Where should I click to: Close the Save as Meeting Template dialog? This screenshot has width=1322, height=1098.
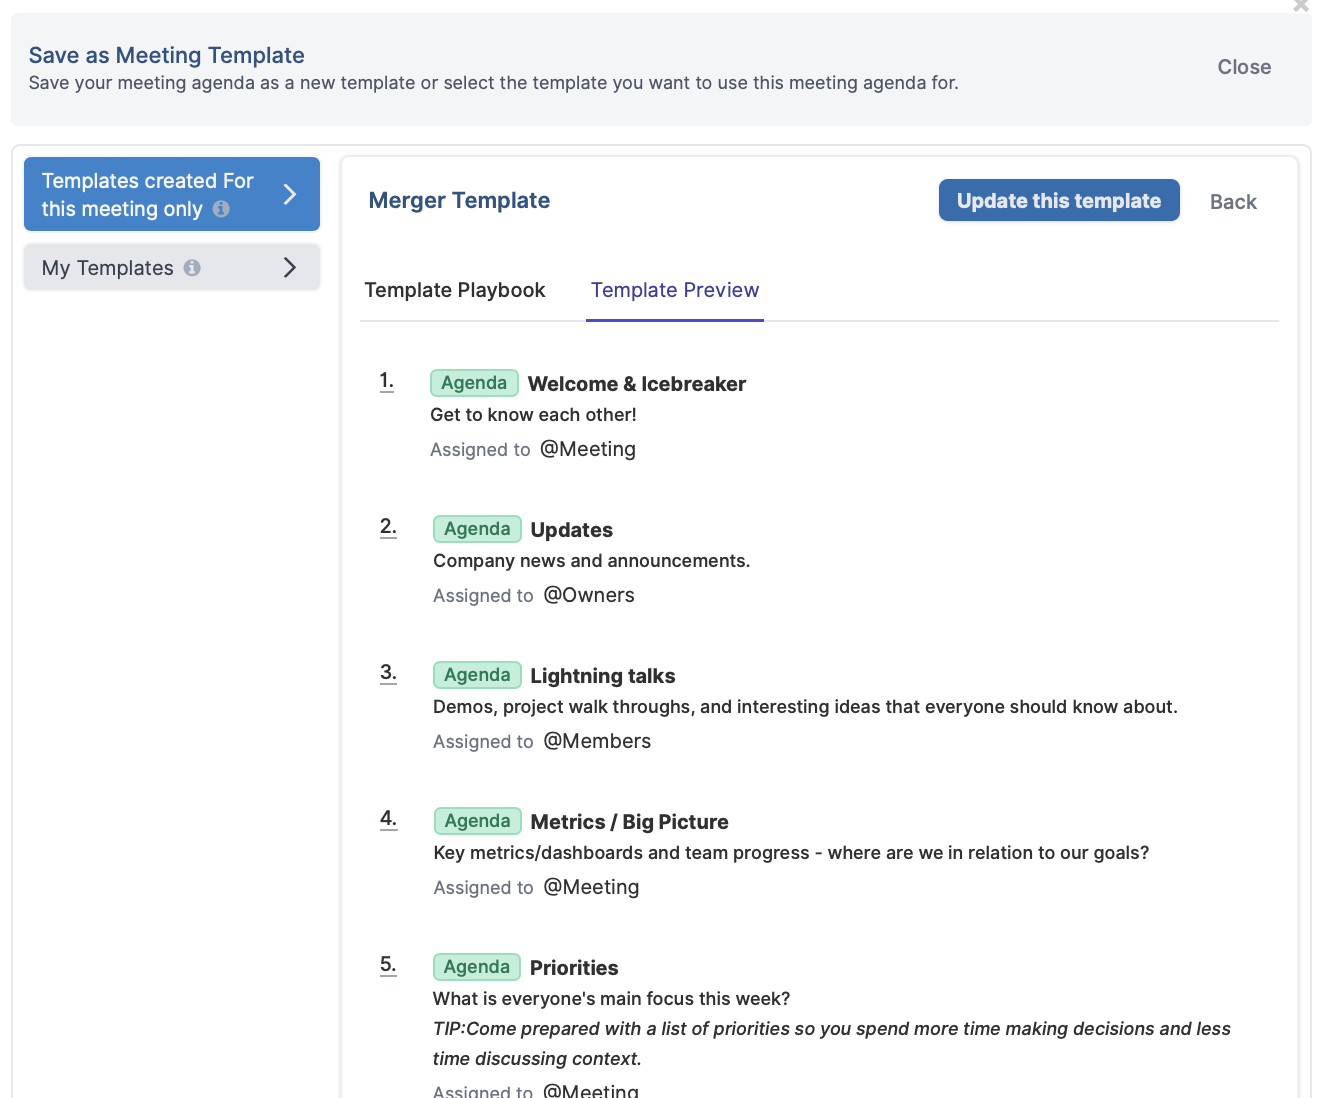[1244, 67]
